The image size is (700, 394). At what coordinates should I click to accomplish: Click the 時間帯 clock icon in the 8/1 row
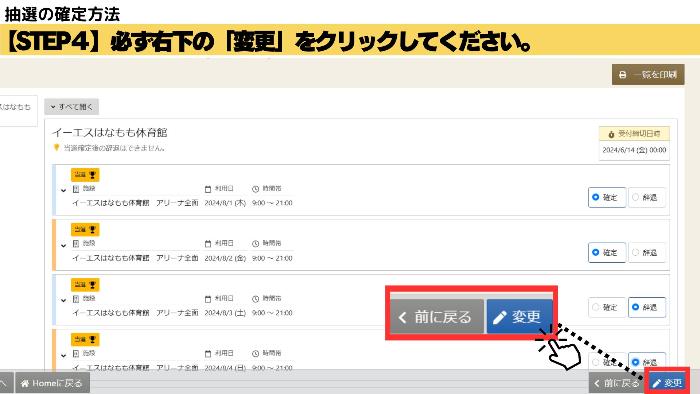255,189
